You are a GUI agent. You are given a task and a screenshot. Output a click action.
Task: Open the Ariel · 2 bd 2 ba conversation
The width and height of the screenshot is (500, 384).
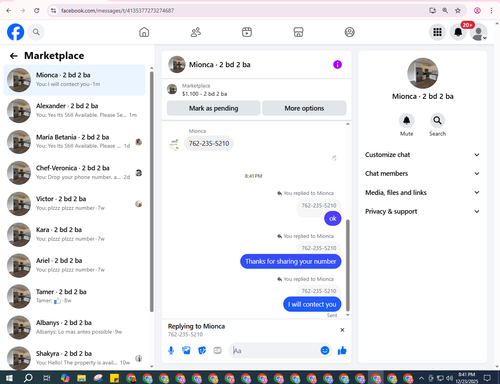(x=74, y=265)
